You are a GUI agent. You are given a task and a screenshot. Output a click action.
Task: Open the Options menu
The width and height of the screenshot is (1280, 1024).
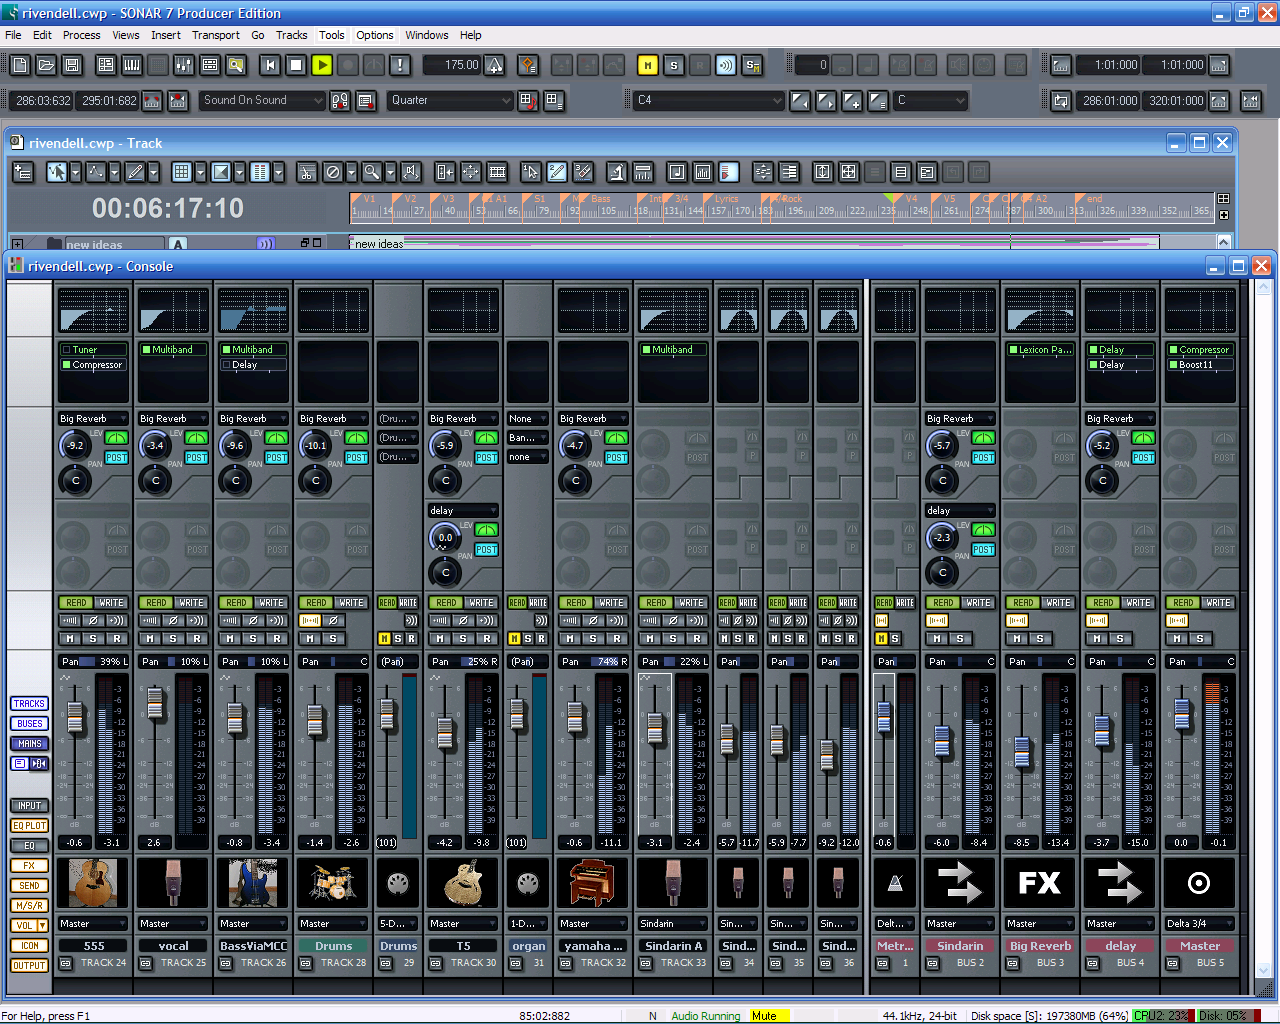click(x=375, y=35)
